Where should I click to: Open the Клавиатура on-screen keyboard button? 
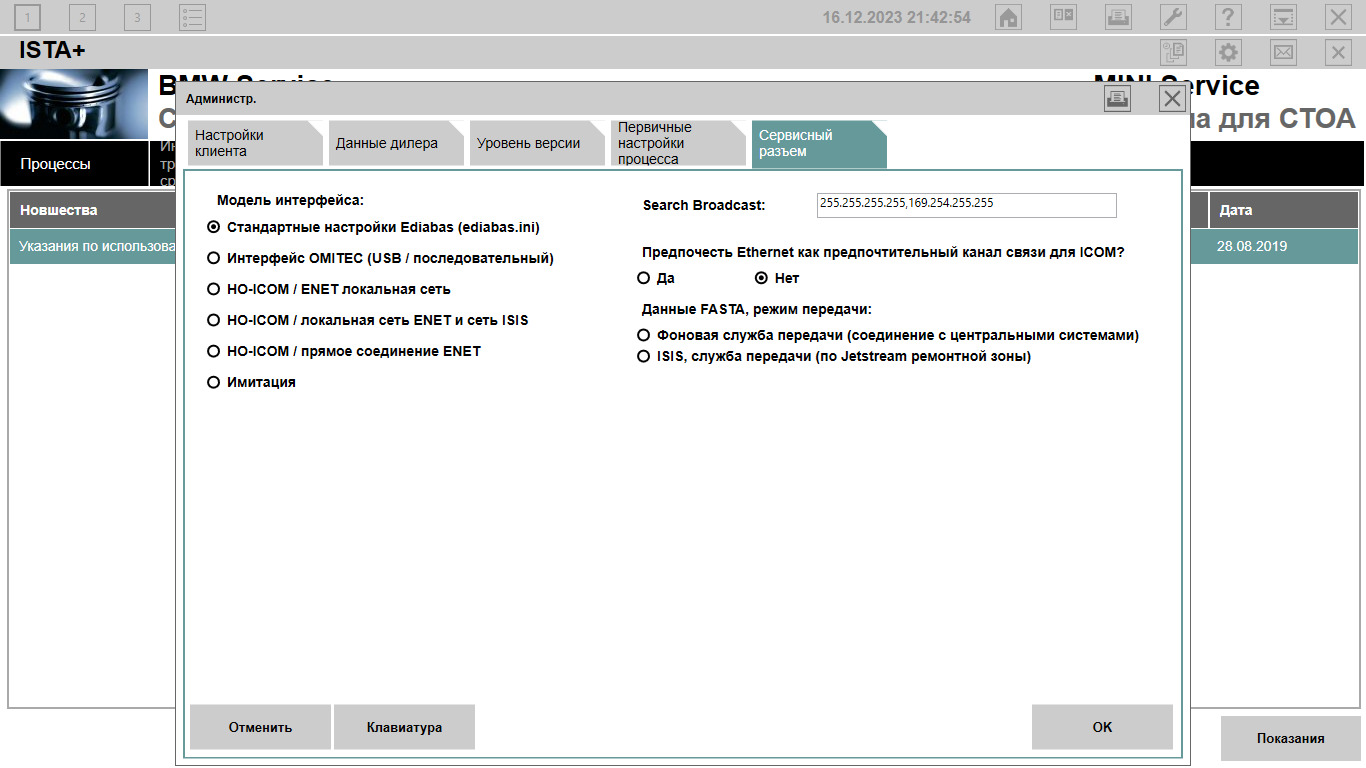tap(404, 727)
